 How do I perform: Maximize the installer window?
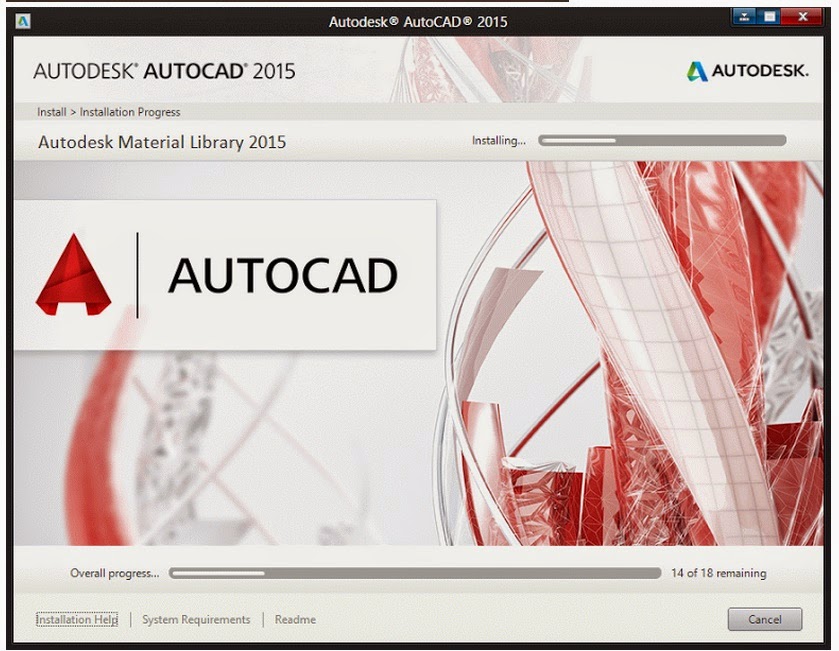pyautogui.click(x=769, y=17)
